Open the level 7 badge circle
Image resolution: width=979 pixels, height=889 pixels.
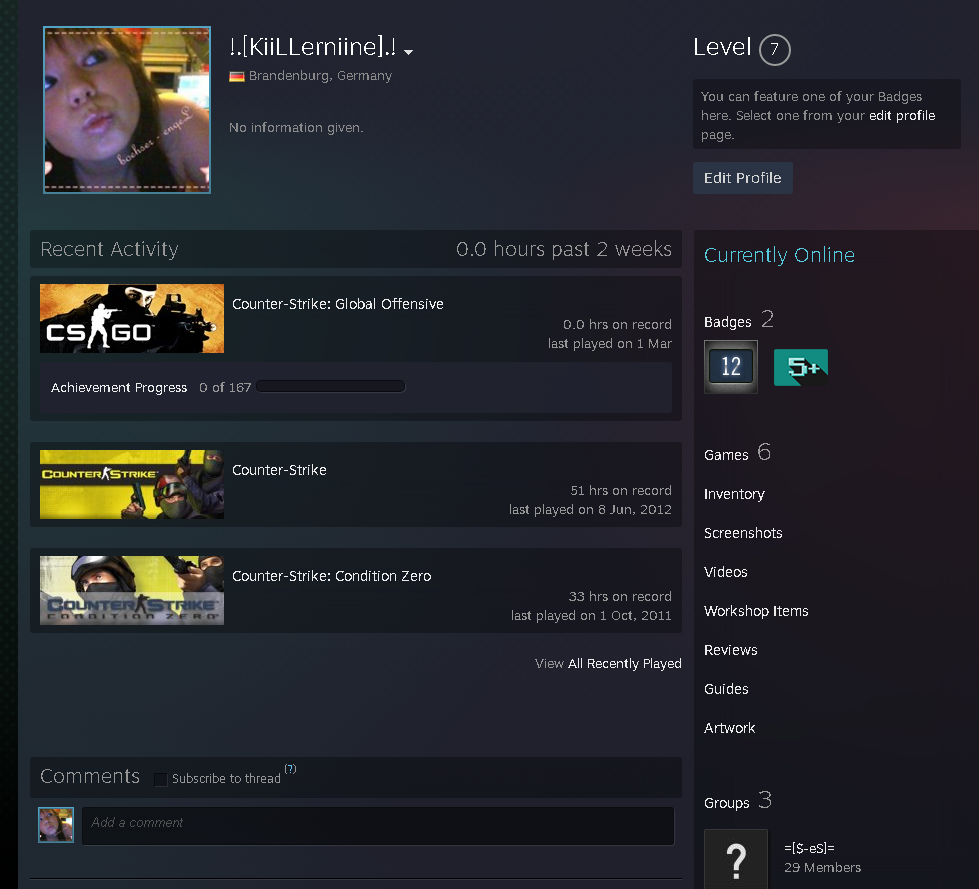774,49
